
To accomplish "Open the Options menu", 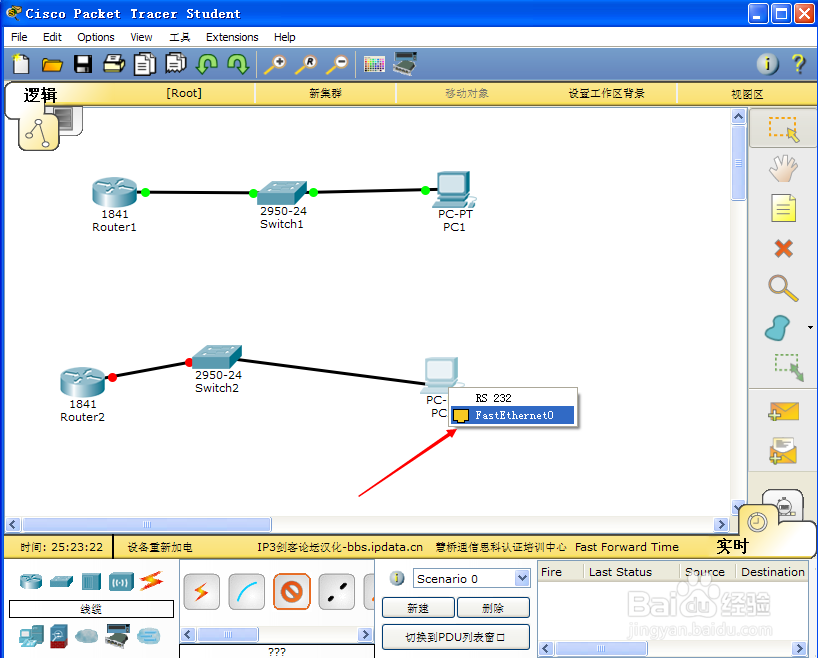I will pos(95,37).
